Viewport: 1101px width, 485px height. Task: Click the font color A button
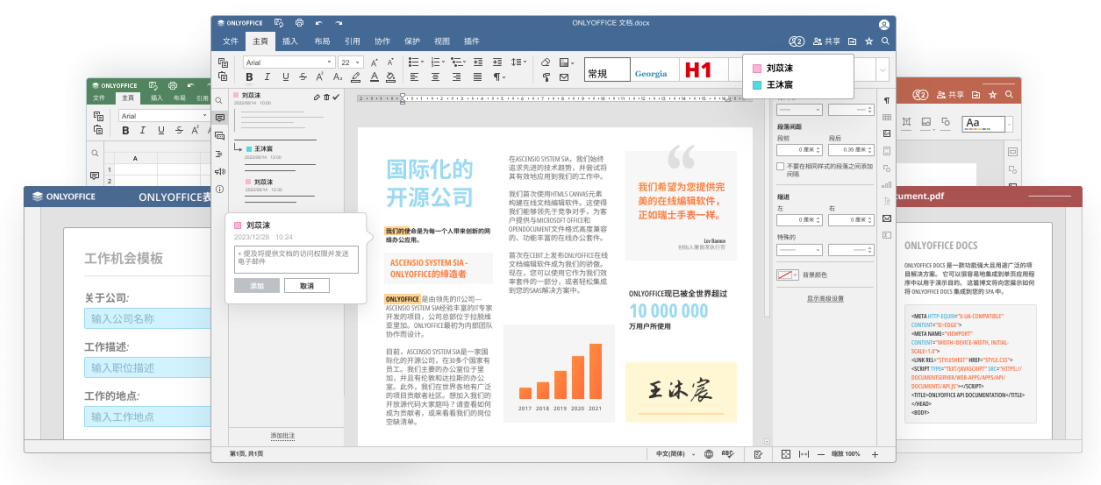click(374, 77)
